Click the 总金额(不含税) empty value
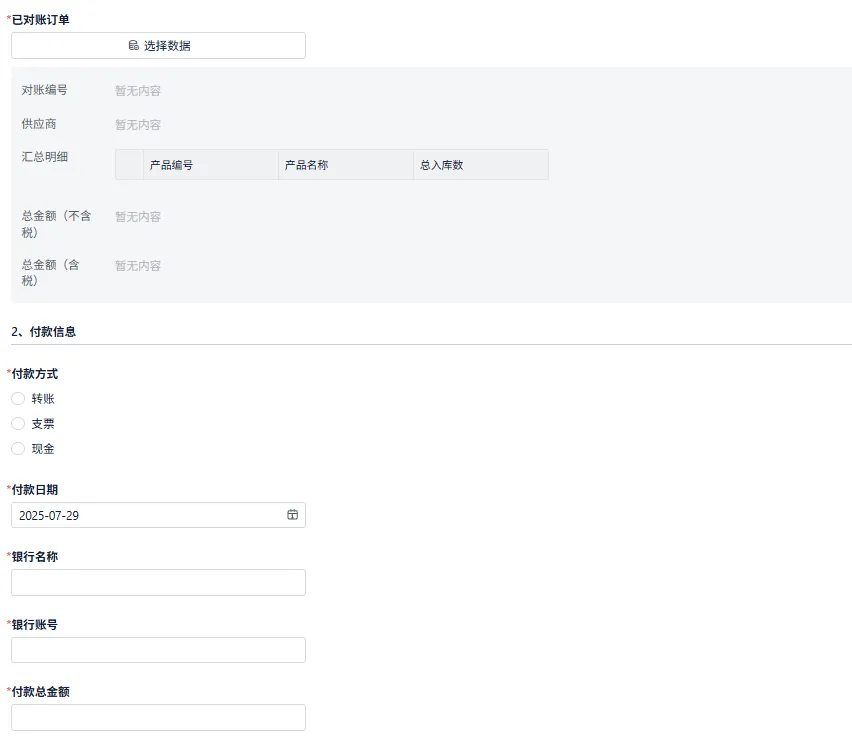 pos(138,217)
